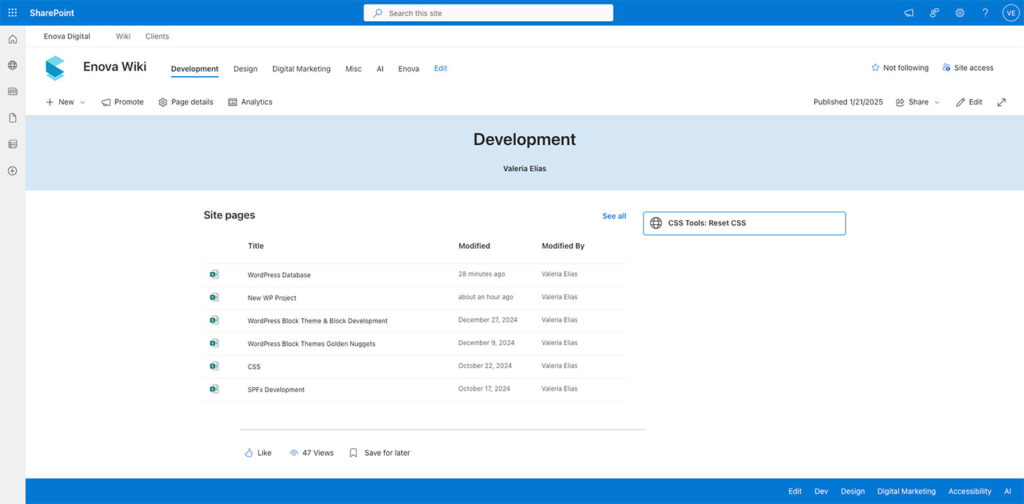Screen dimensions: 1024x504
Task: Select the Development navigation tab
Action: coord(195,69)
